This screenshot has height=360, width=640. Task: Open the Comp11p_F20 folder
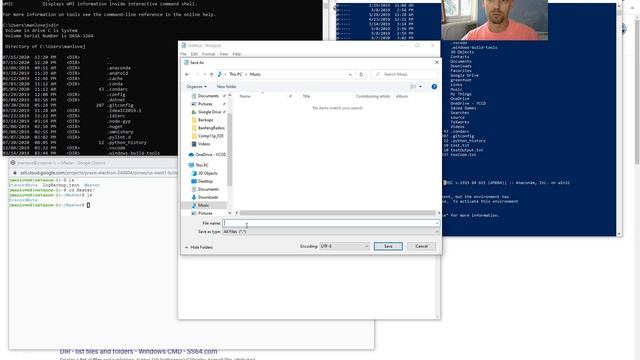[211, 136]
